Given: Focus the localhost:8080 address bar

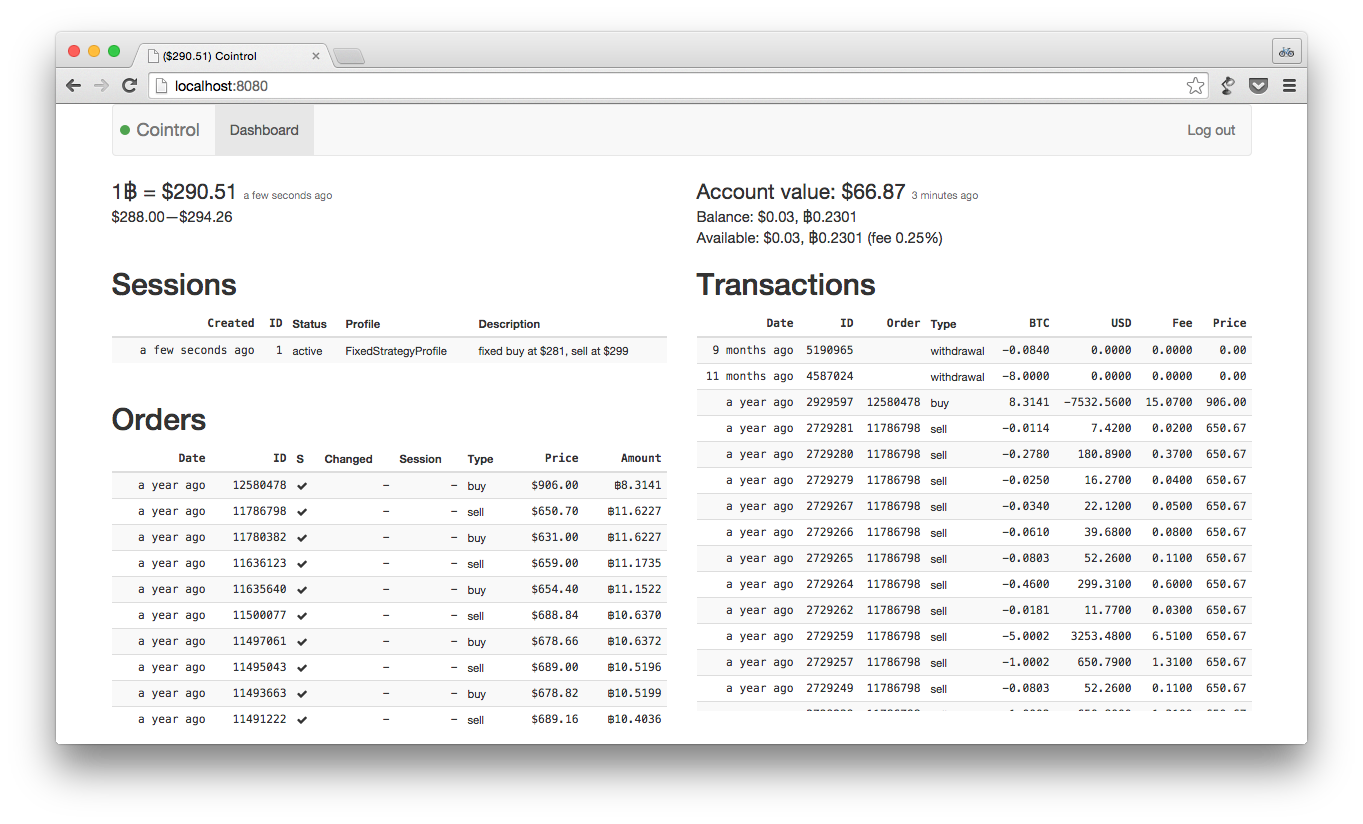Looking at the screenshot, I should pos(678,86).
